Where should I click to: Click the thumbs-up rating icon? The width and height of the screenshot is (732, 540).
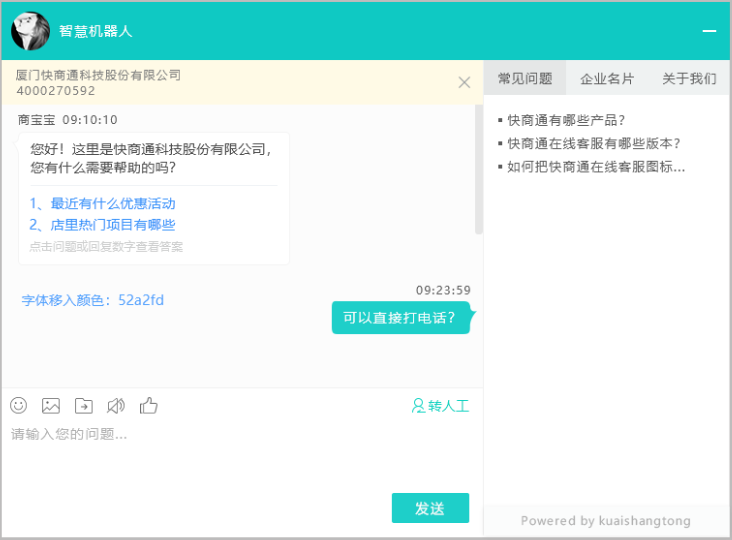coord(149,405)
